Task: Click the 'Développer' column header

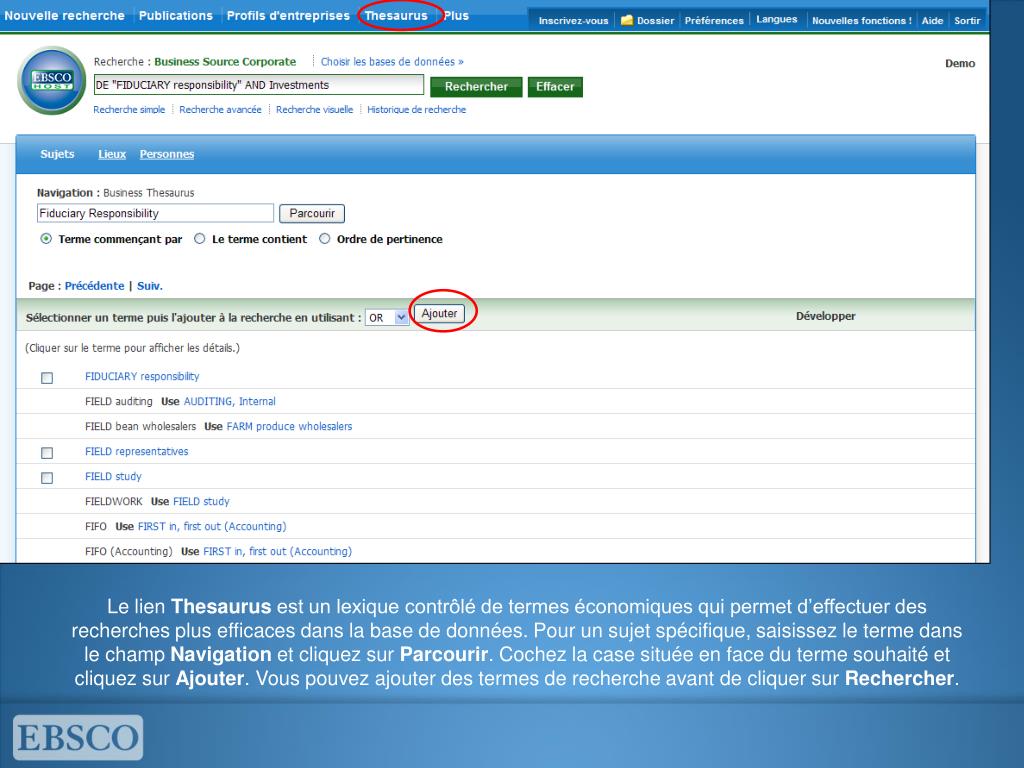Action: tap(825, 316)
